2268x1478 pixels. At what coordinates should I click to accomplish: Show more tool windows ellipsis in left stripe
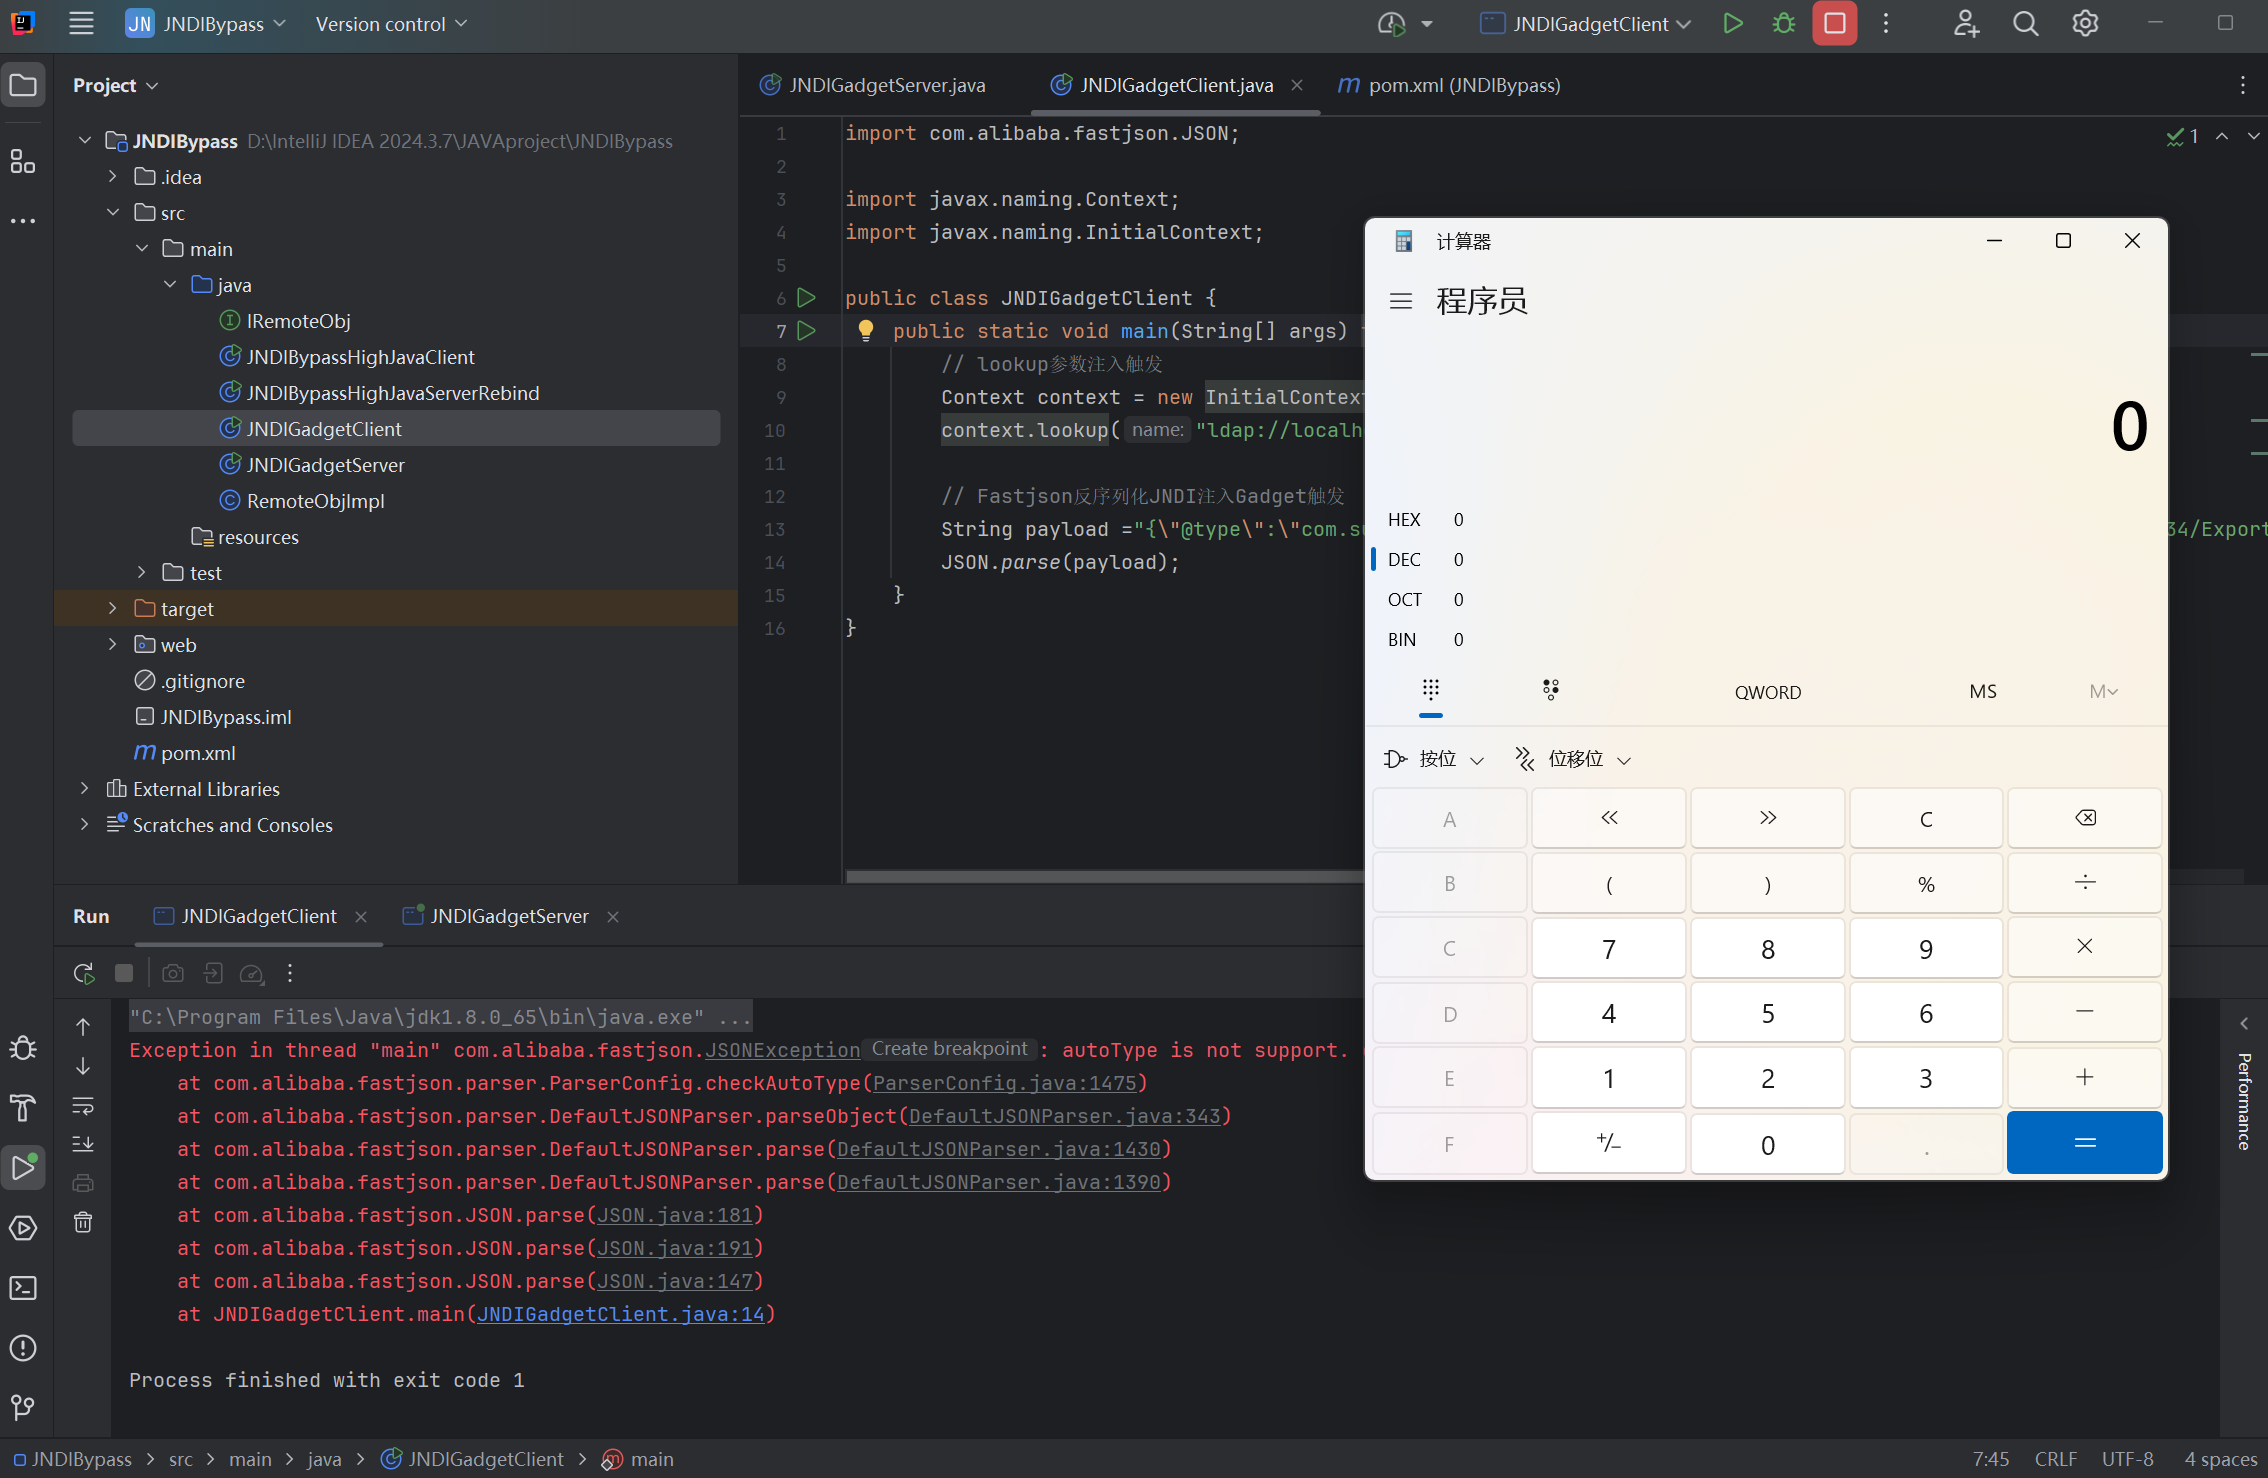pos(23,220)
